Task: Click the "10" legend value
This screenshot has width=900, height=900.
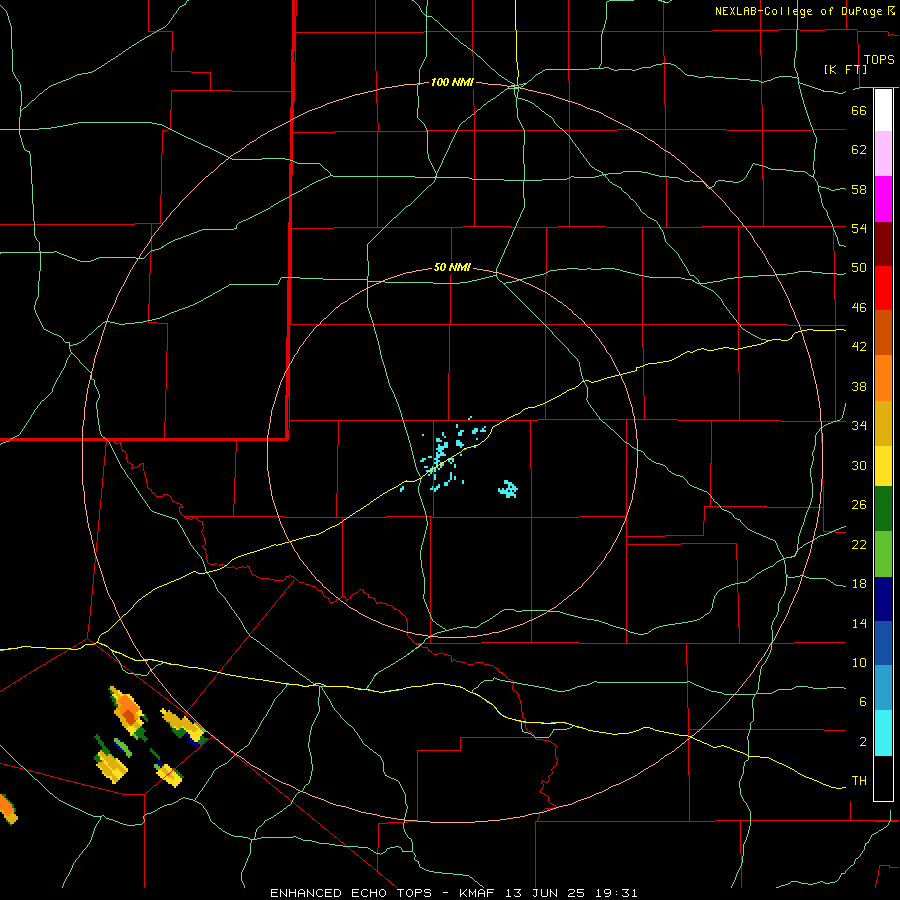Action: pyautogui.click(x=859, y=662)
